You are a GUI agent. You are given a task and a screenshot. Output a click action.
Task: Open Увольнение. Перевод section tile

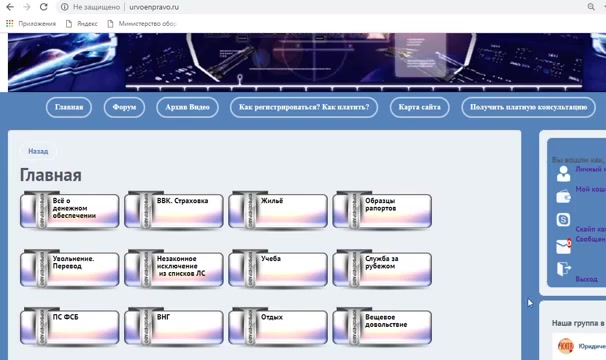[70, 269]
